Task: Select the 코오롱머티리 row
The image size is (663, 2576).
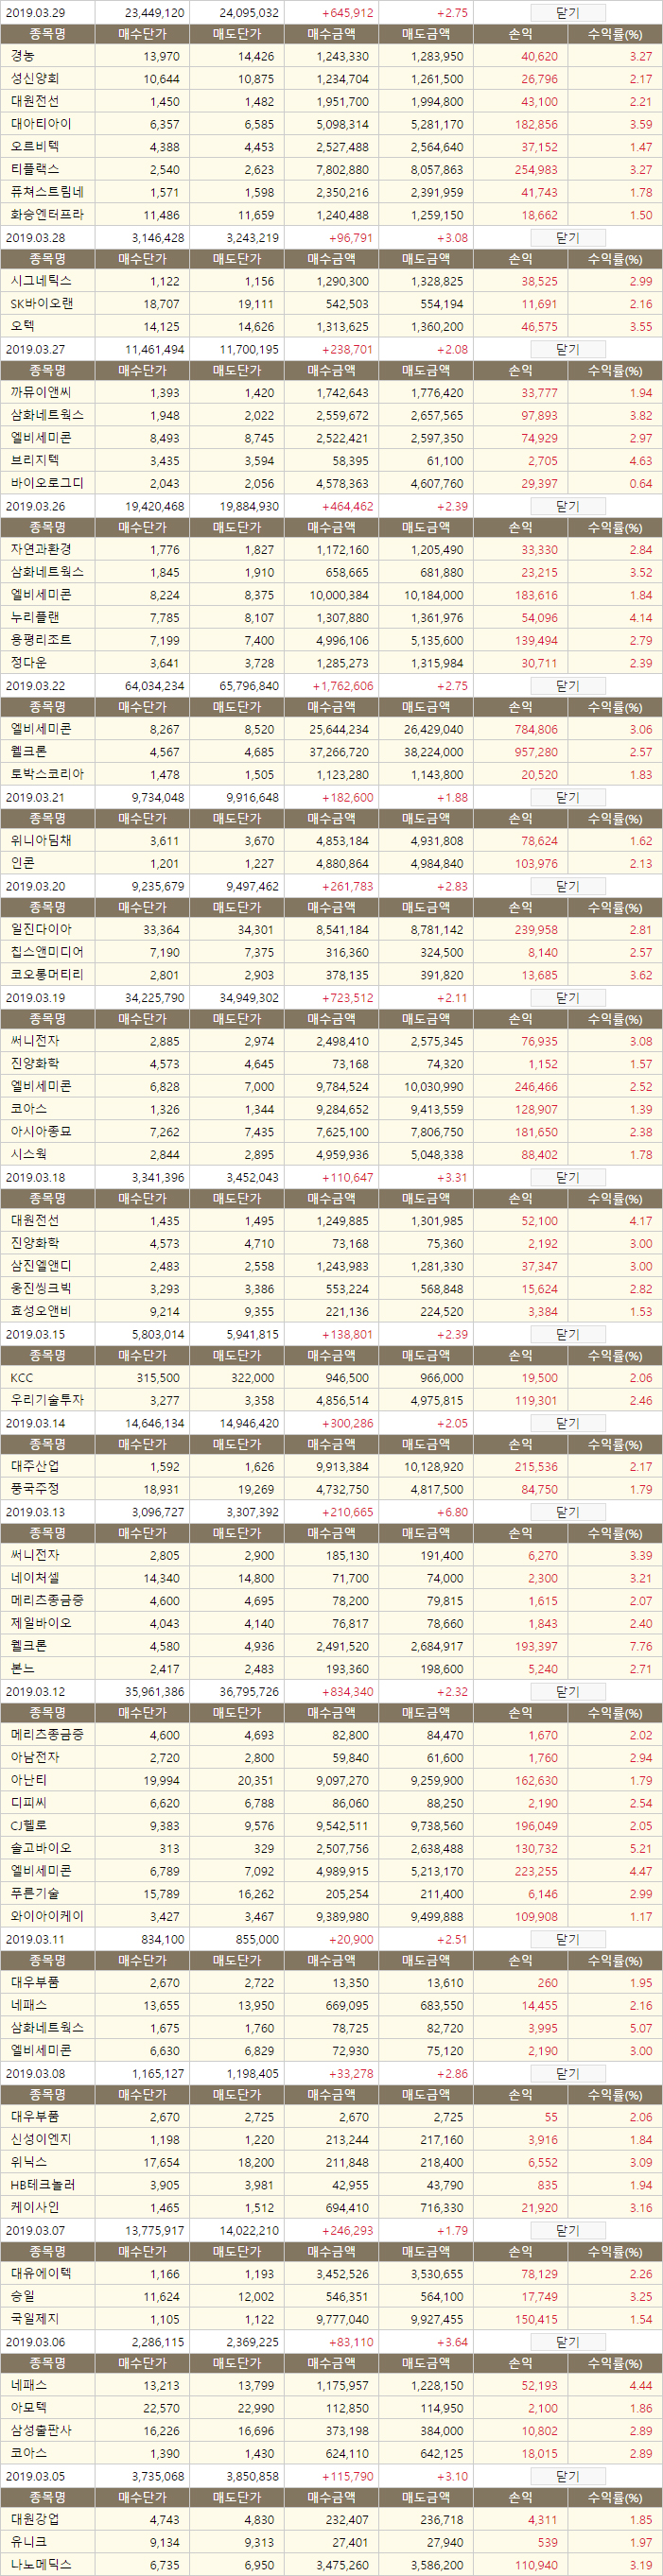Action: pyautogui.click(x=331, y=975)
